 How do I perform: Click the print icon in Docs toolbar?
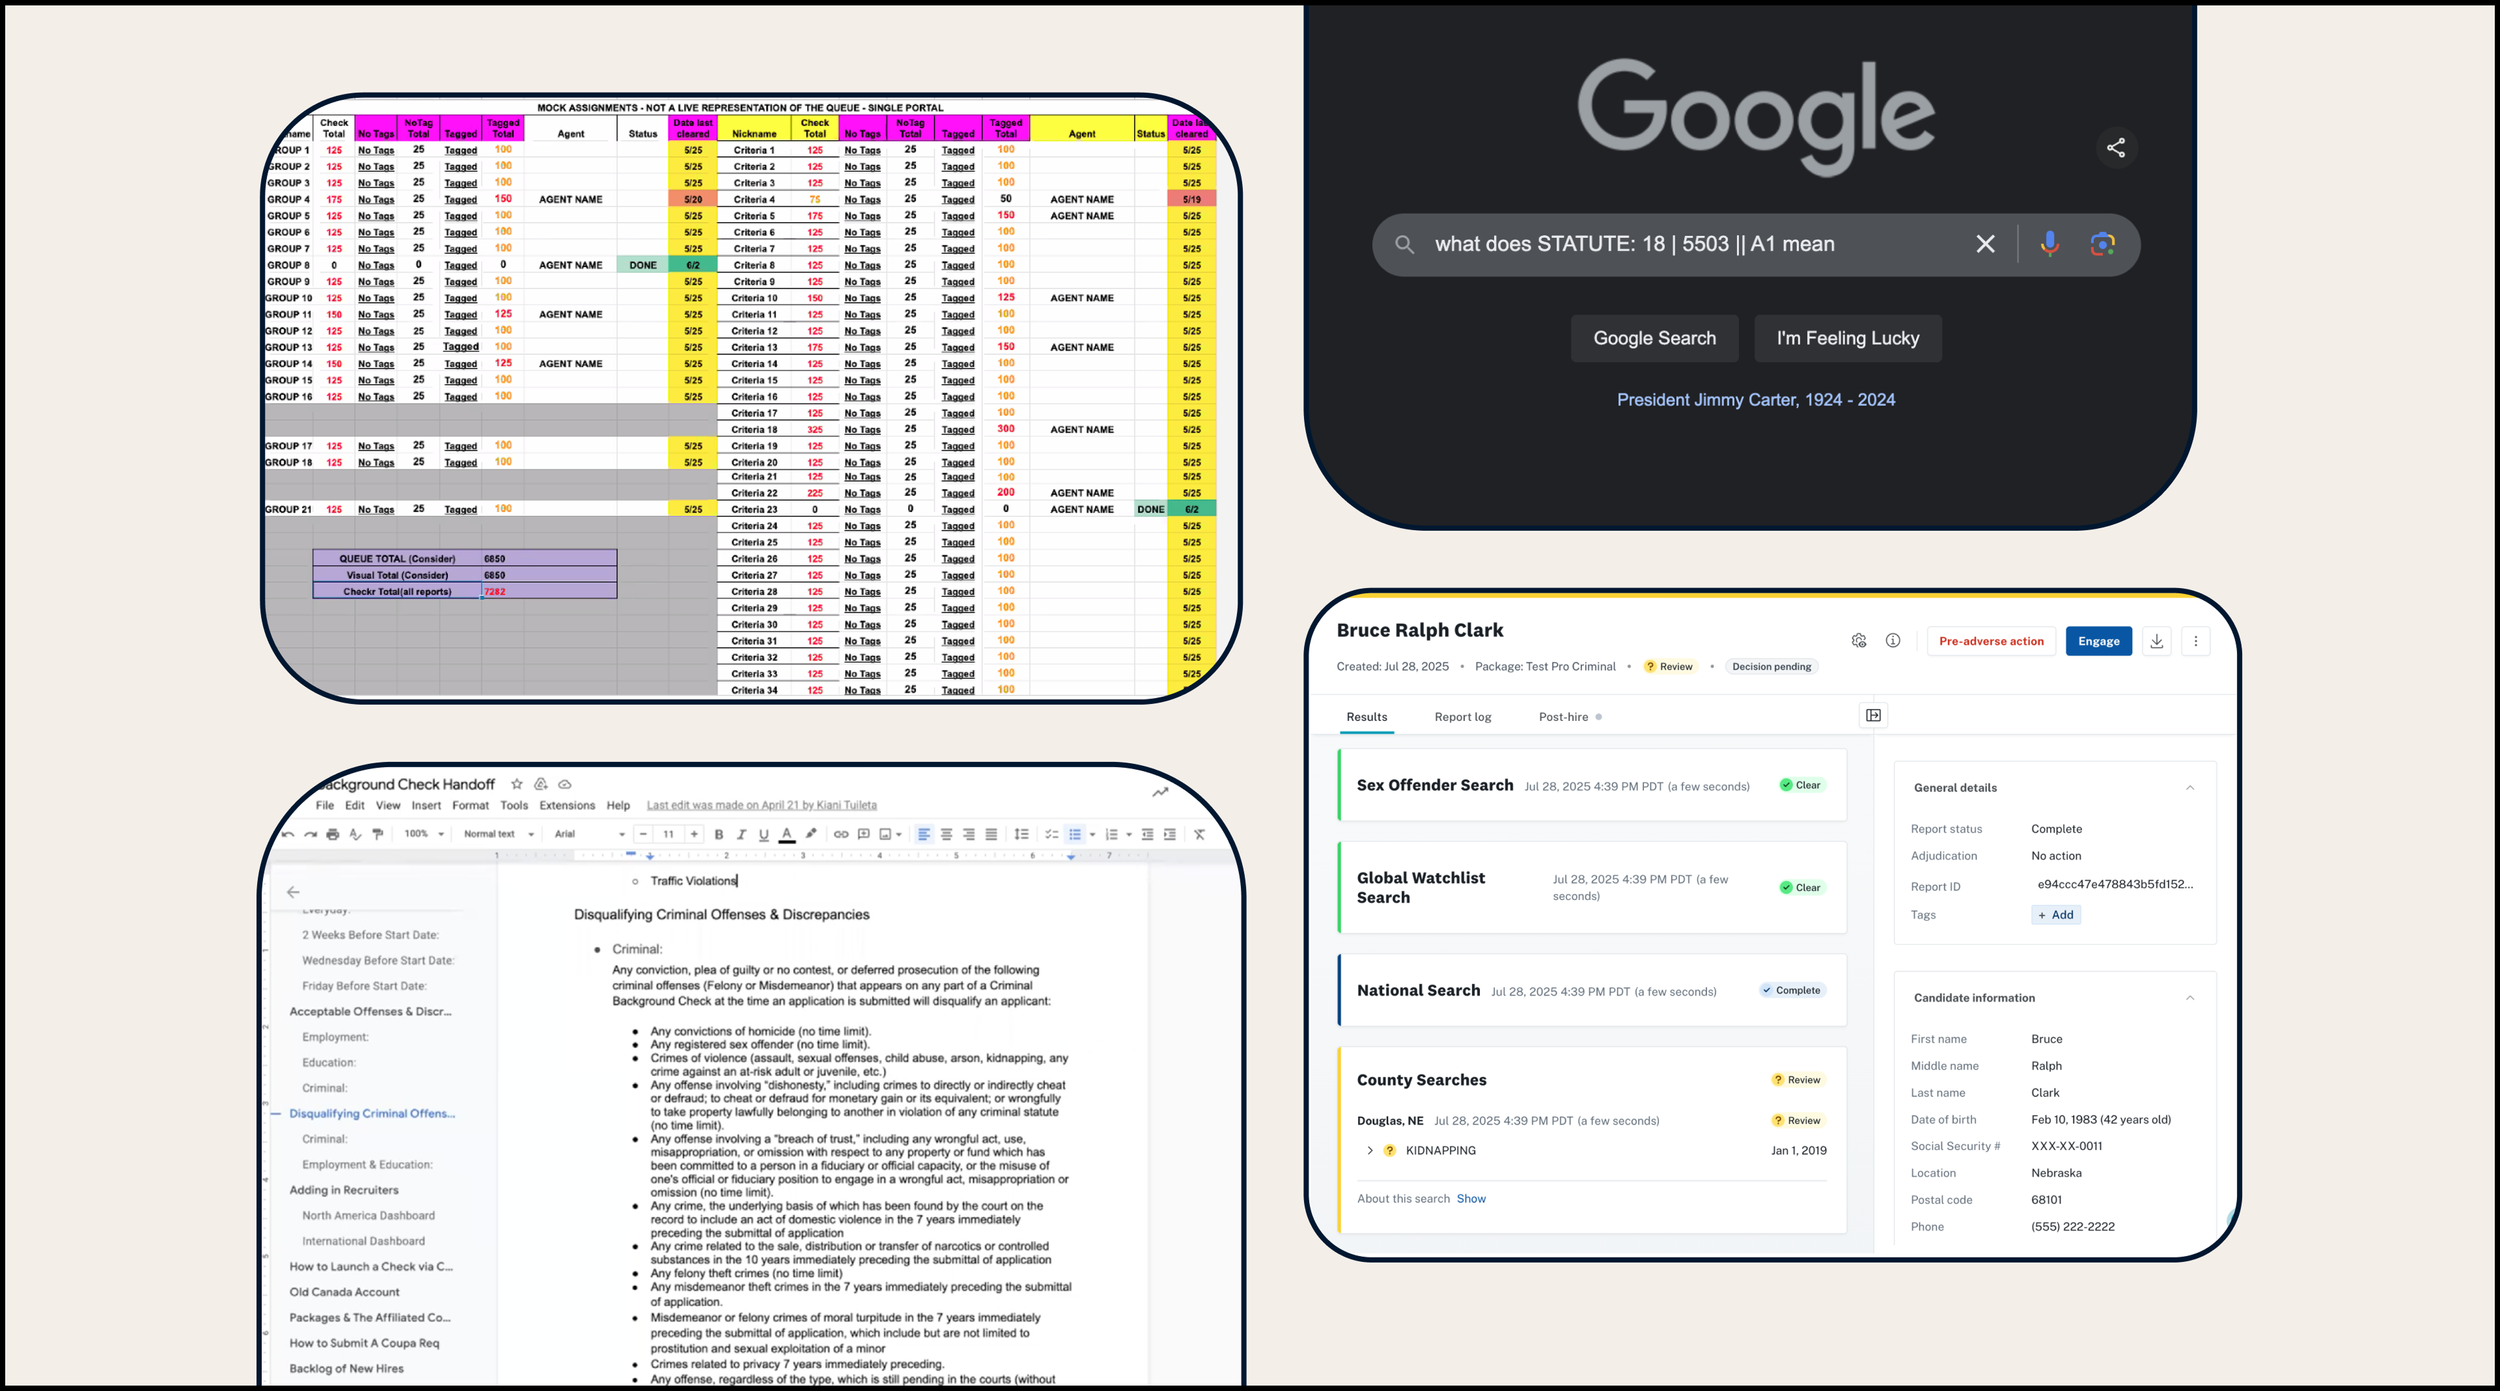pyautogui.click(x=333, y=834)
